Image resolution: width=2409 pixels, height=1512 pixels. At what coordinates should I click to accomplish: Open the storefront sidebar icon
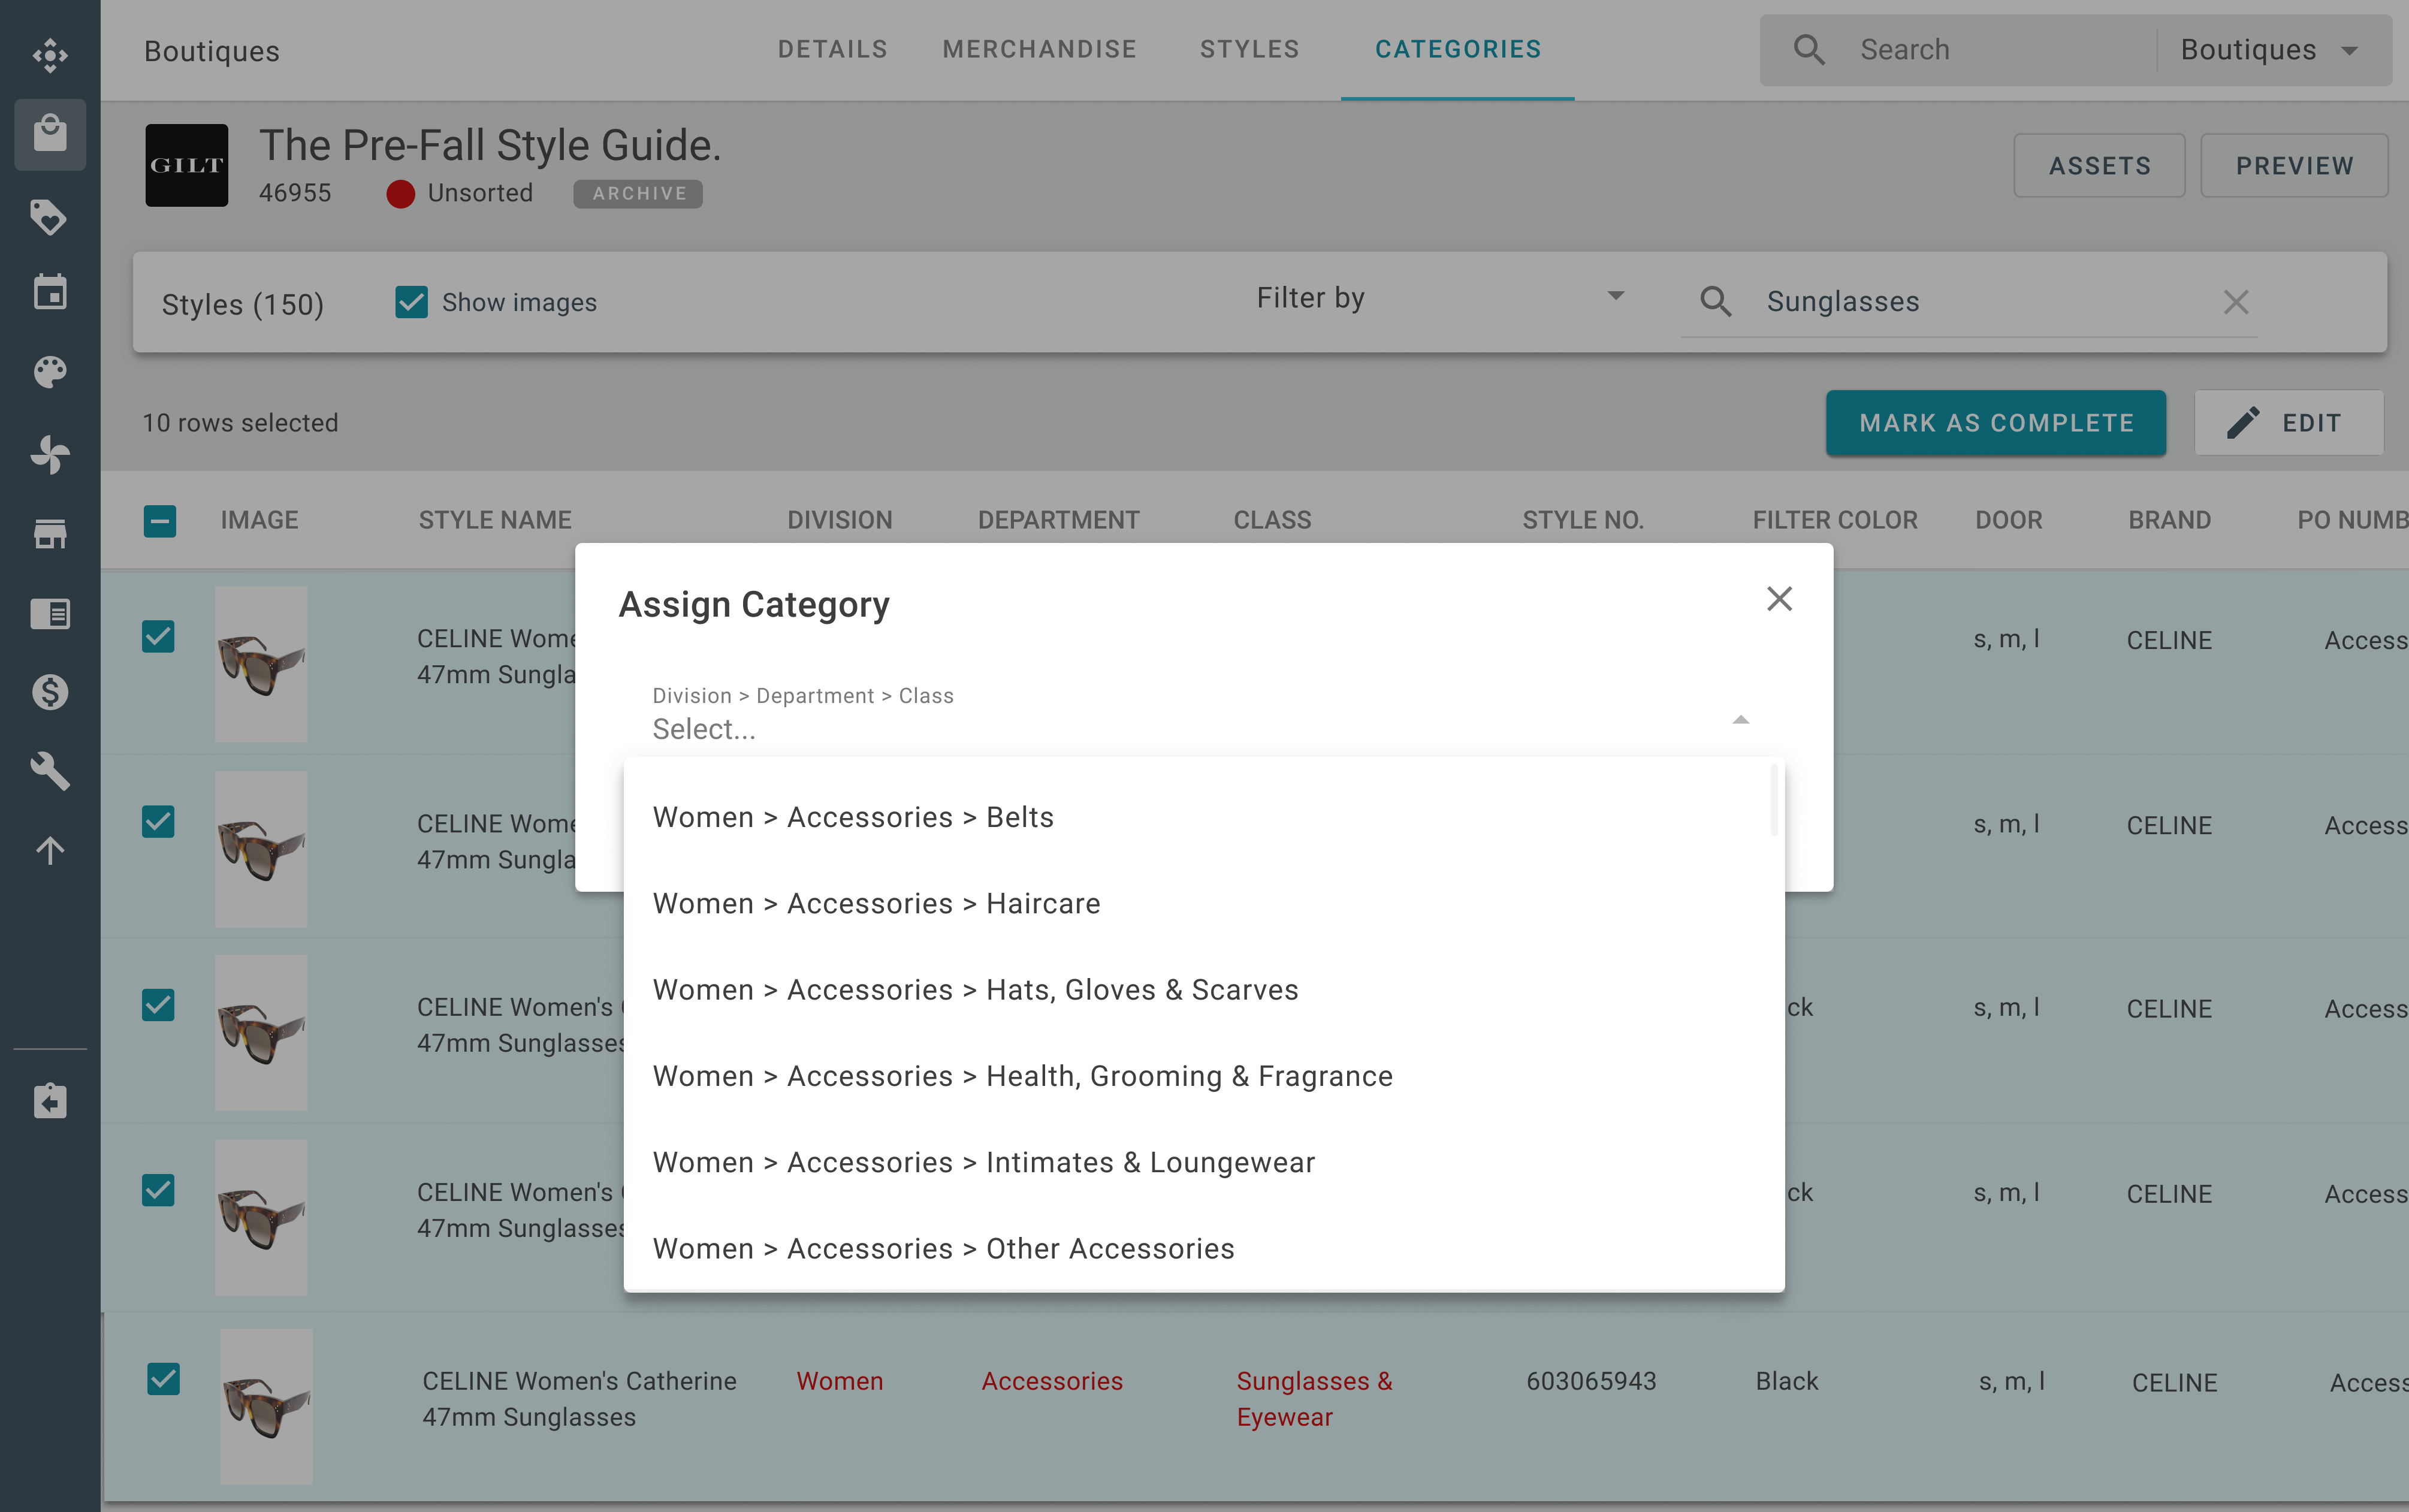(50, 533)
